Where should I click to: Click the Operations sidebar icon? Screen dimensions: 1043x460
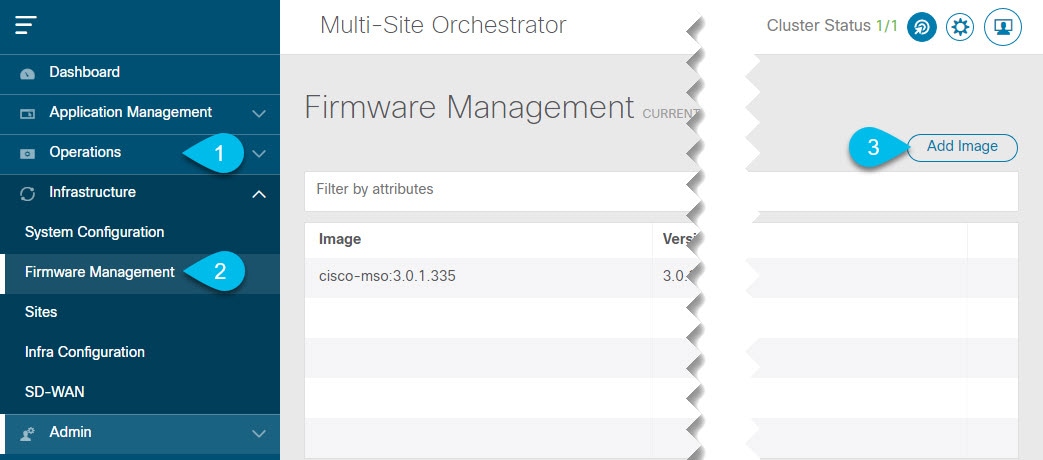27,154
